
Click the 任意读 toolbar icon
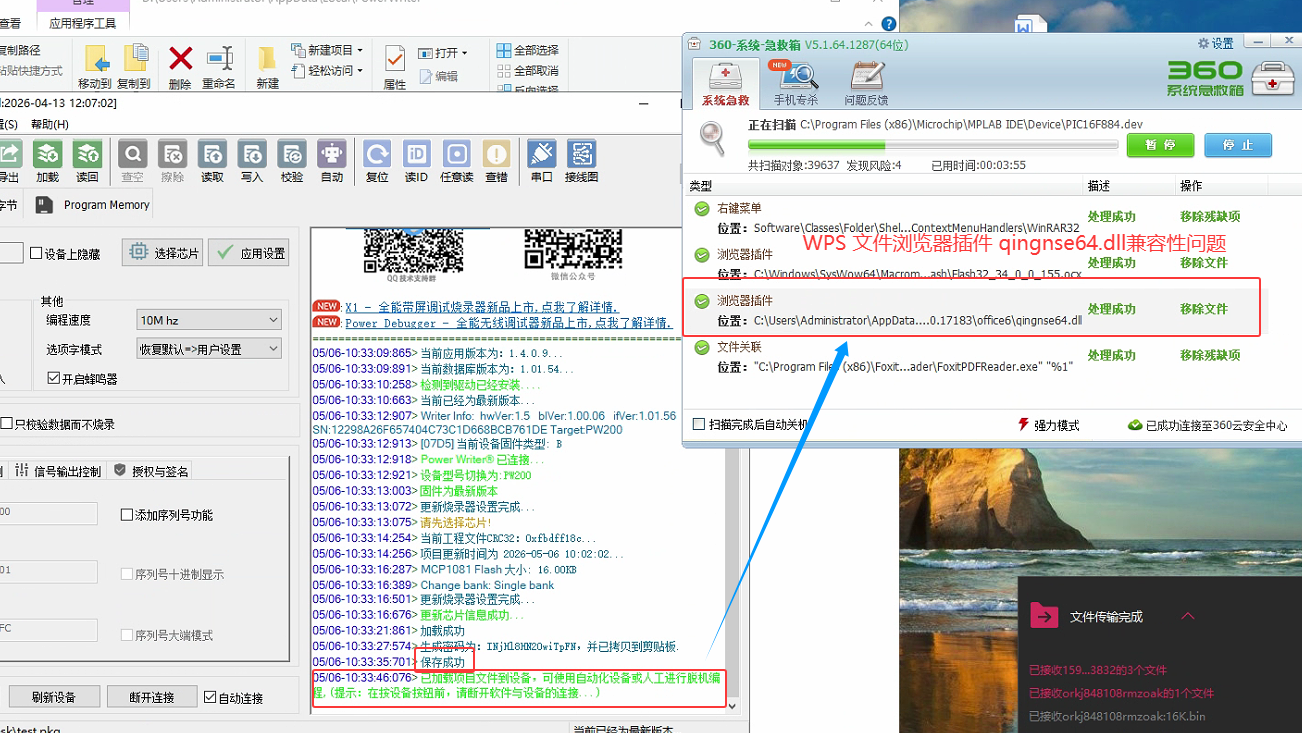click(456, 154)
